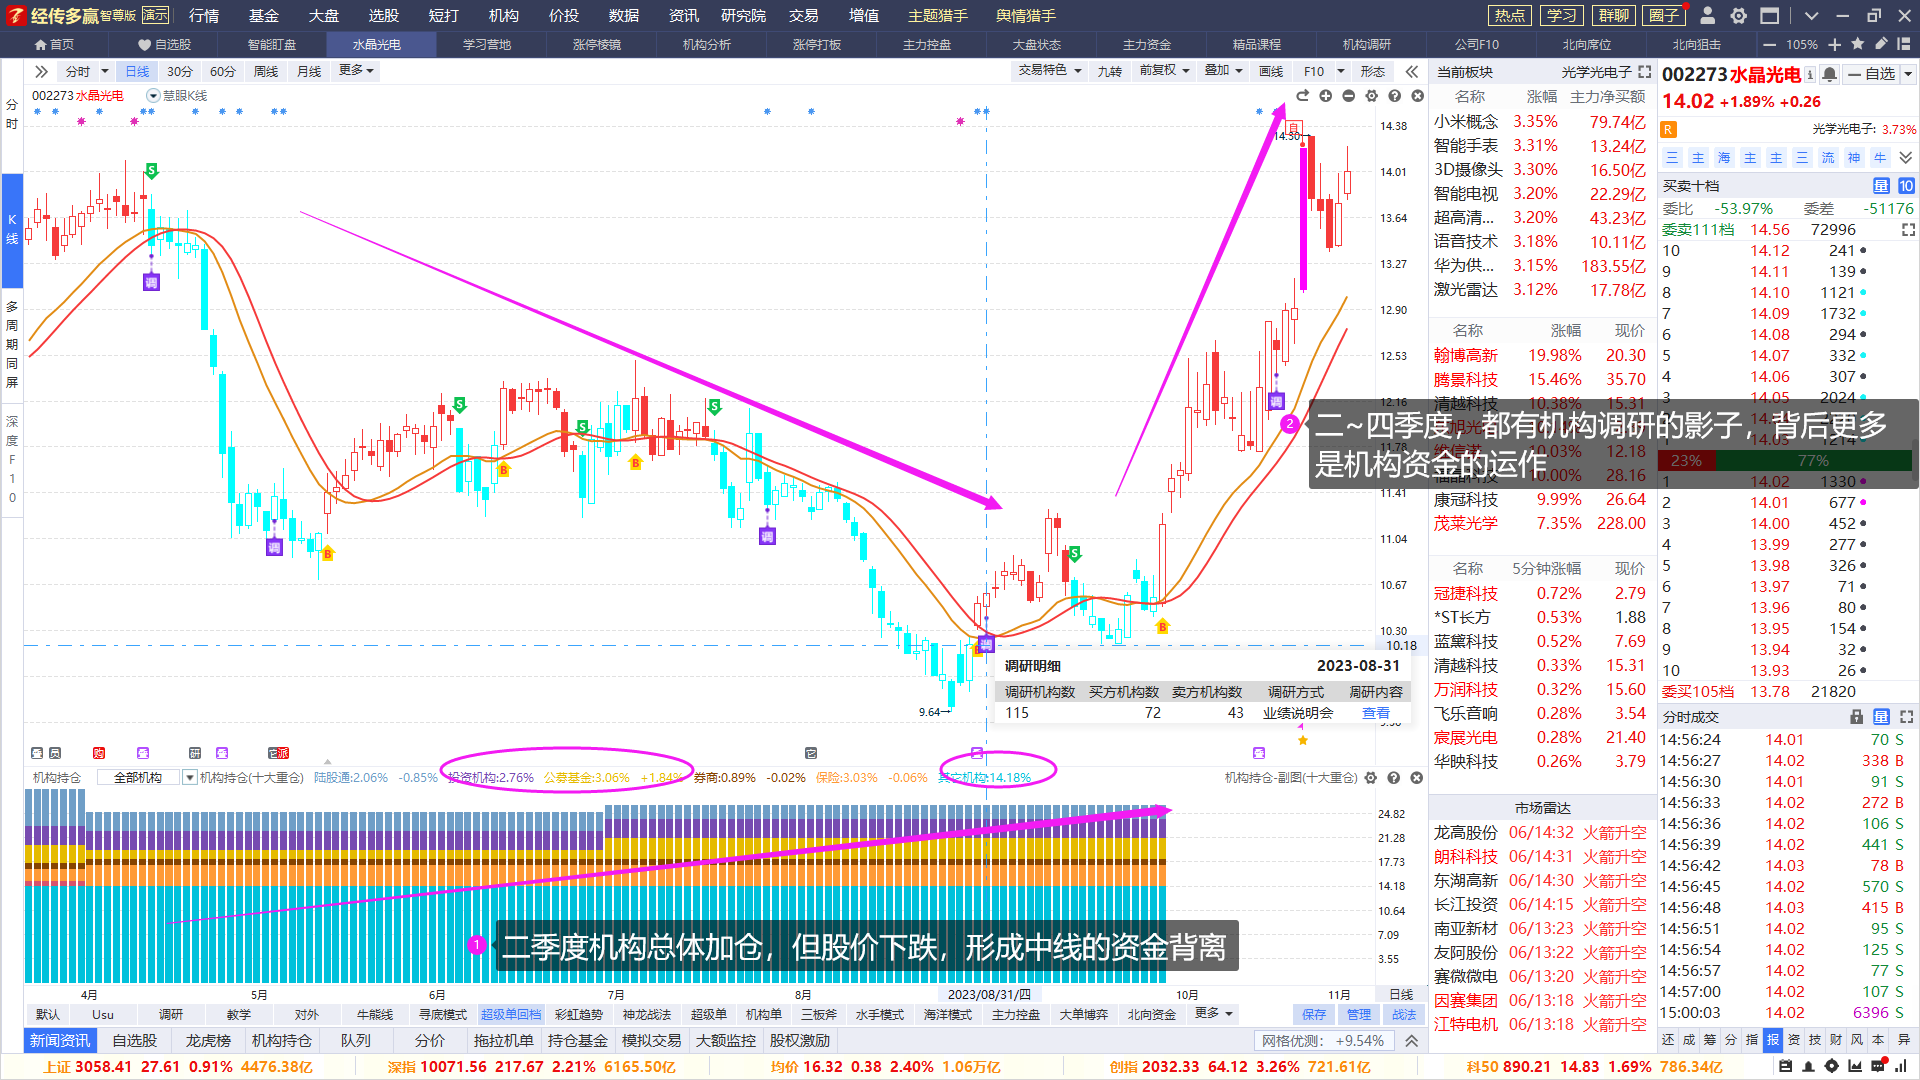The image size is (1920, 1080).
Task: Switch to the 机构分析 tab
Action: [706, 45]
